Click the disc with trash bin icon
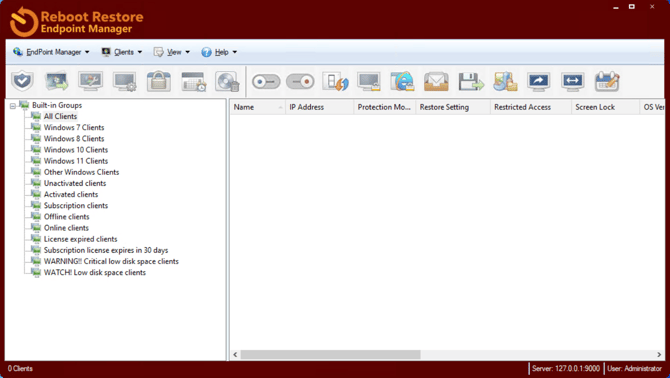This screenshot has width=670, height=378. point(227,81)
